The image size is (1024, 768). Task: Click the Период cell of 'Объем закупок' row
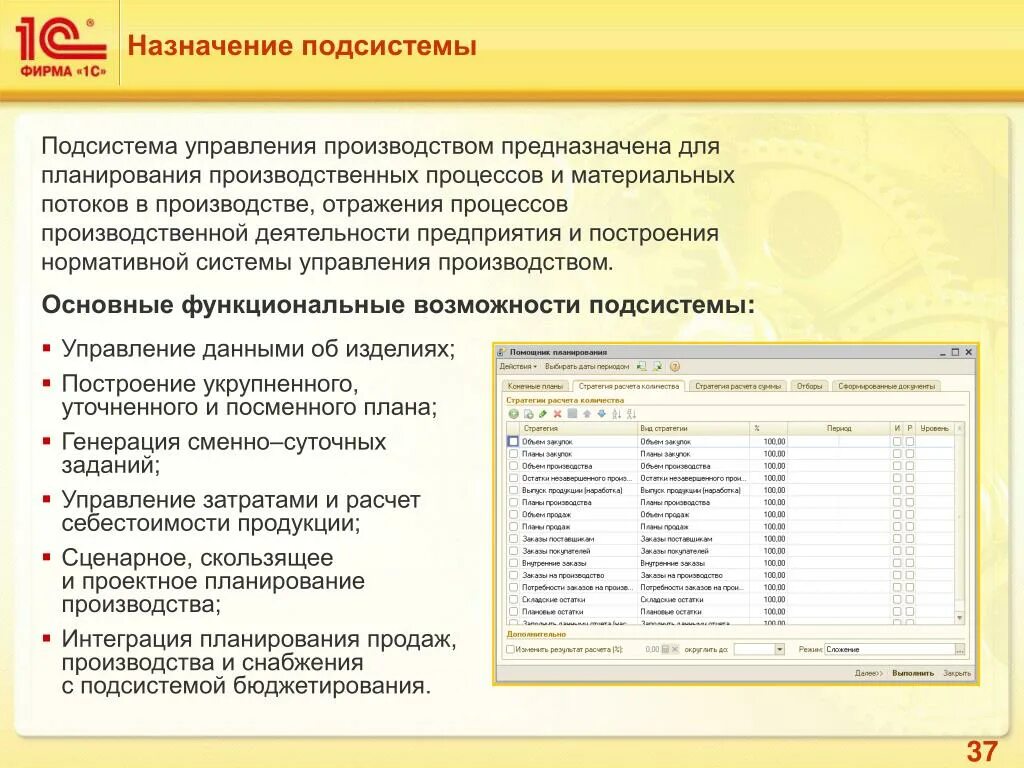(x=839, y=441)
